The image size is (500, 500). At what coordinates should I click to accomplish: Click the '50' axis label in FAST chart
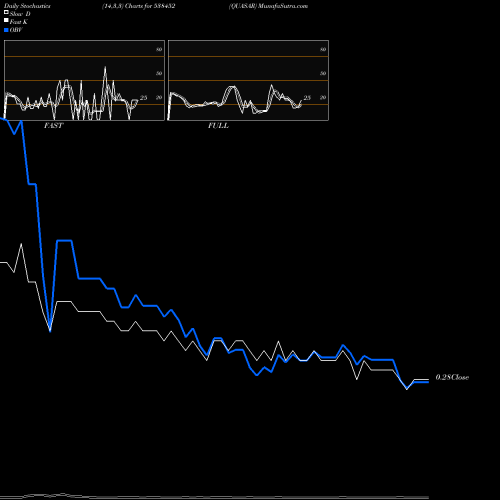(159, 73)
